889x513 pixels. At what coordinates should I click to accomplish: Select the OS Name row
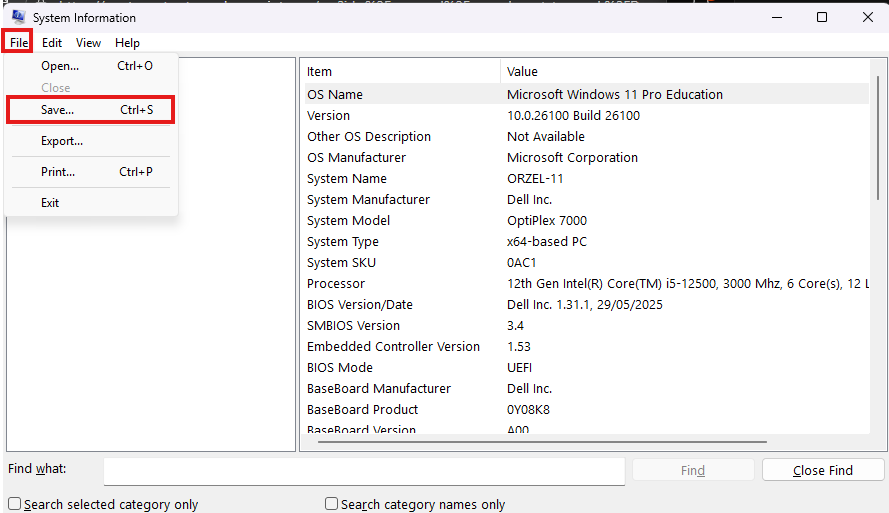[400, 95]
